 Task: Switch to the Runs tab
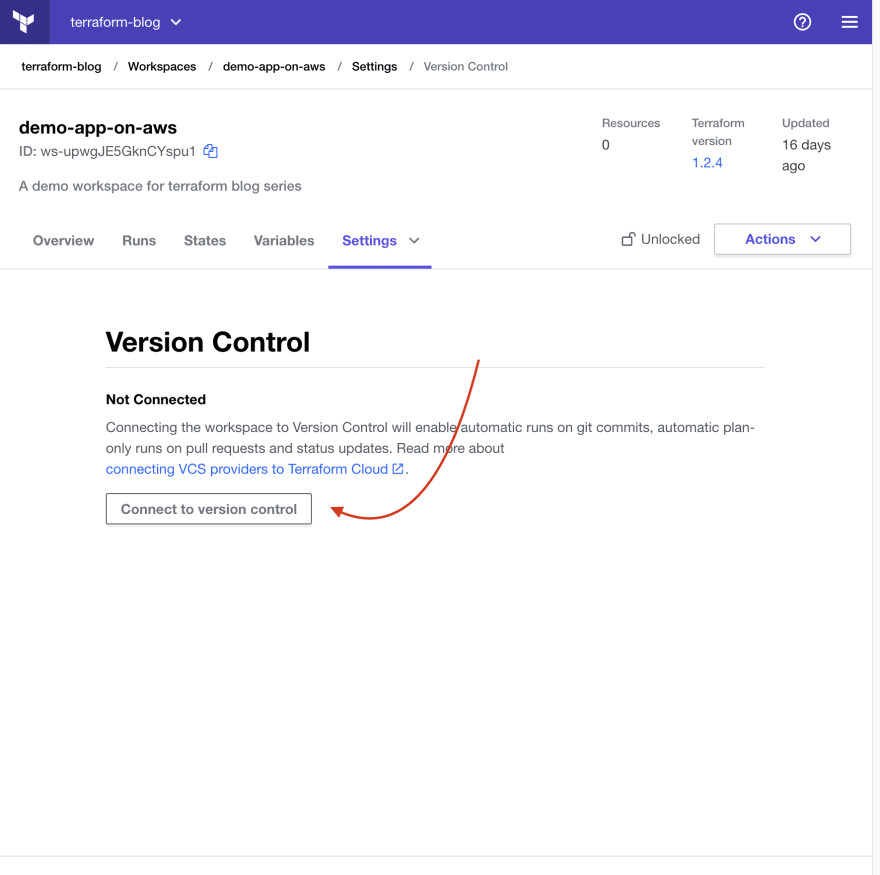(x=139, y=240)
